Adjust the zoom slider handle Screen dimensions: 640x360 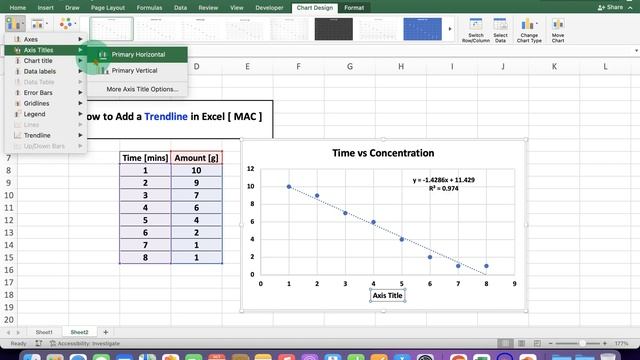coord(582,344)
